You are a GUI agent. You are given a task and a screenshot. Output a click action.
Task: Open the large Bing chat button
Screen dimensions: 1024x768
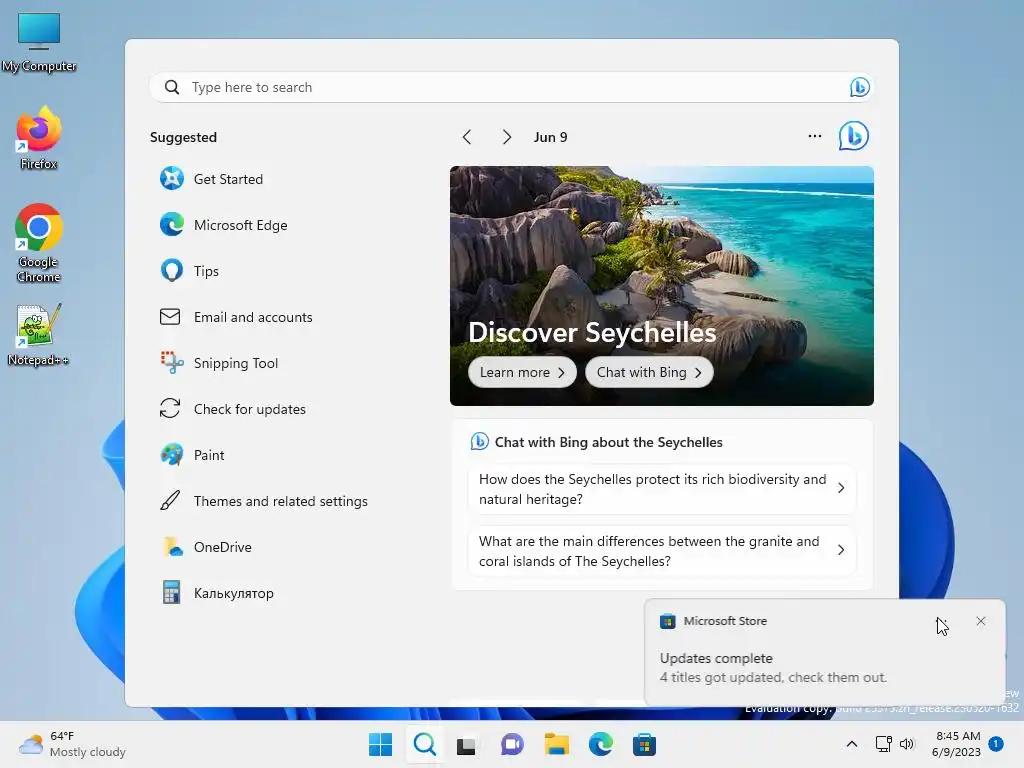click(x=854, y=136)
